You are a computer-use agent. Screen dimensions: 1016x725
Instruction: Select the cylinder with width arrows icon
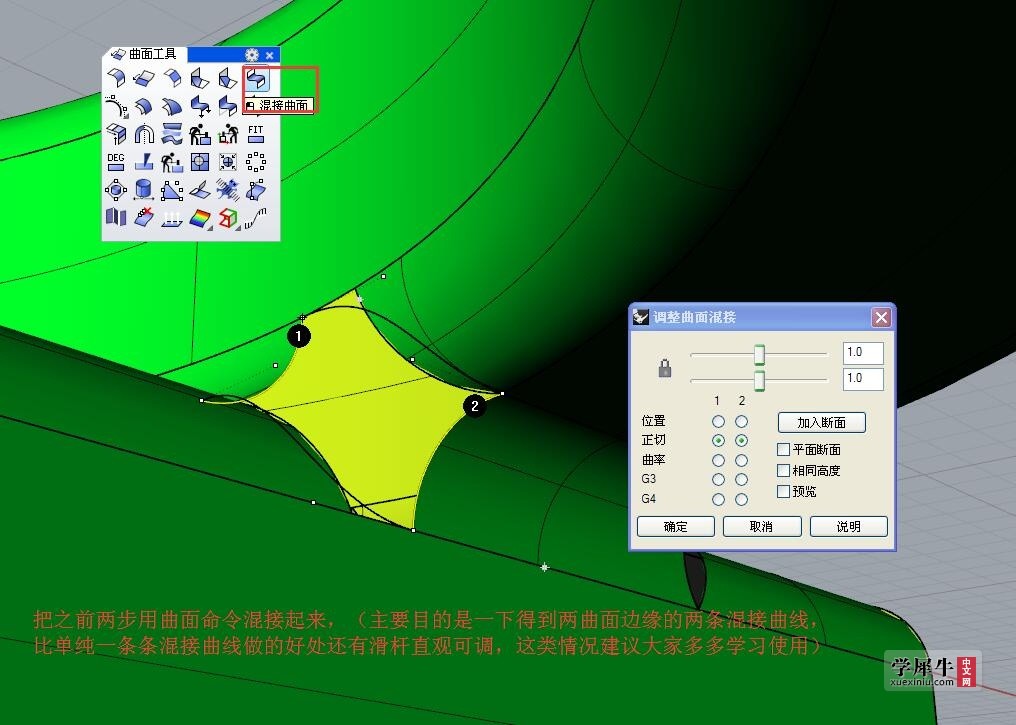[x=144, y=190]
